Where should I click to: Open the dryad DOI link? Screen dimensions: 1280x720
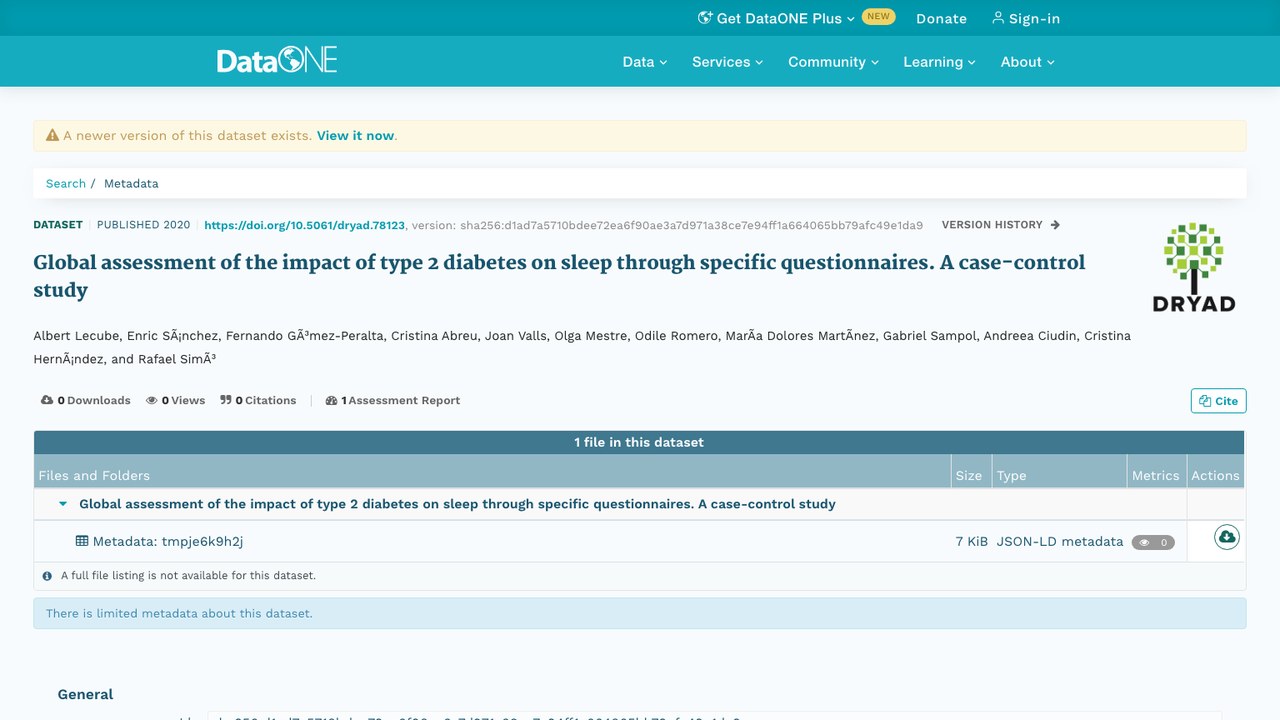point(304,225)
